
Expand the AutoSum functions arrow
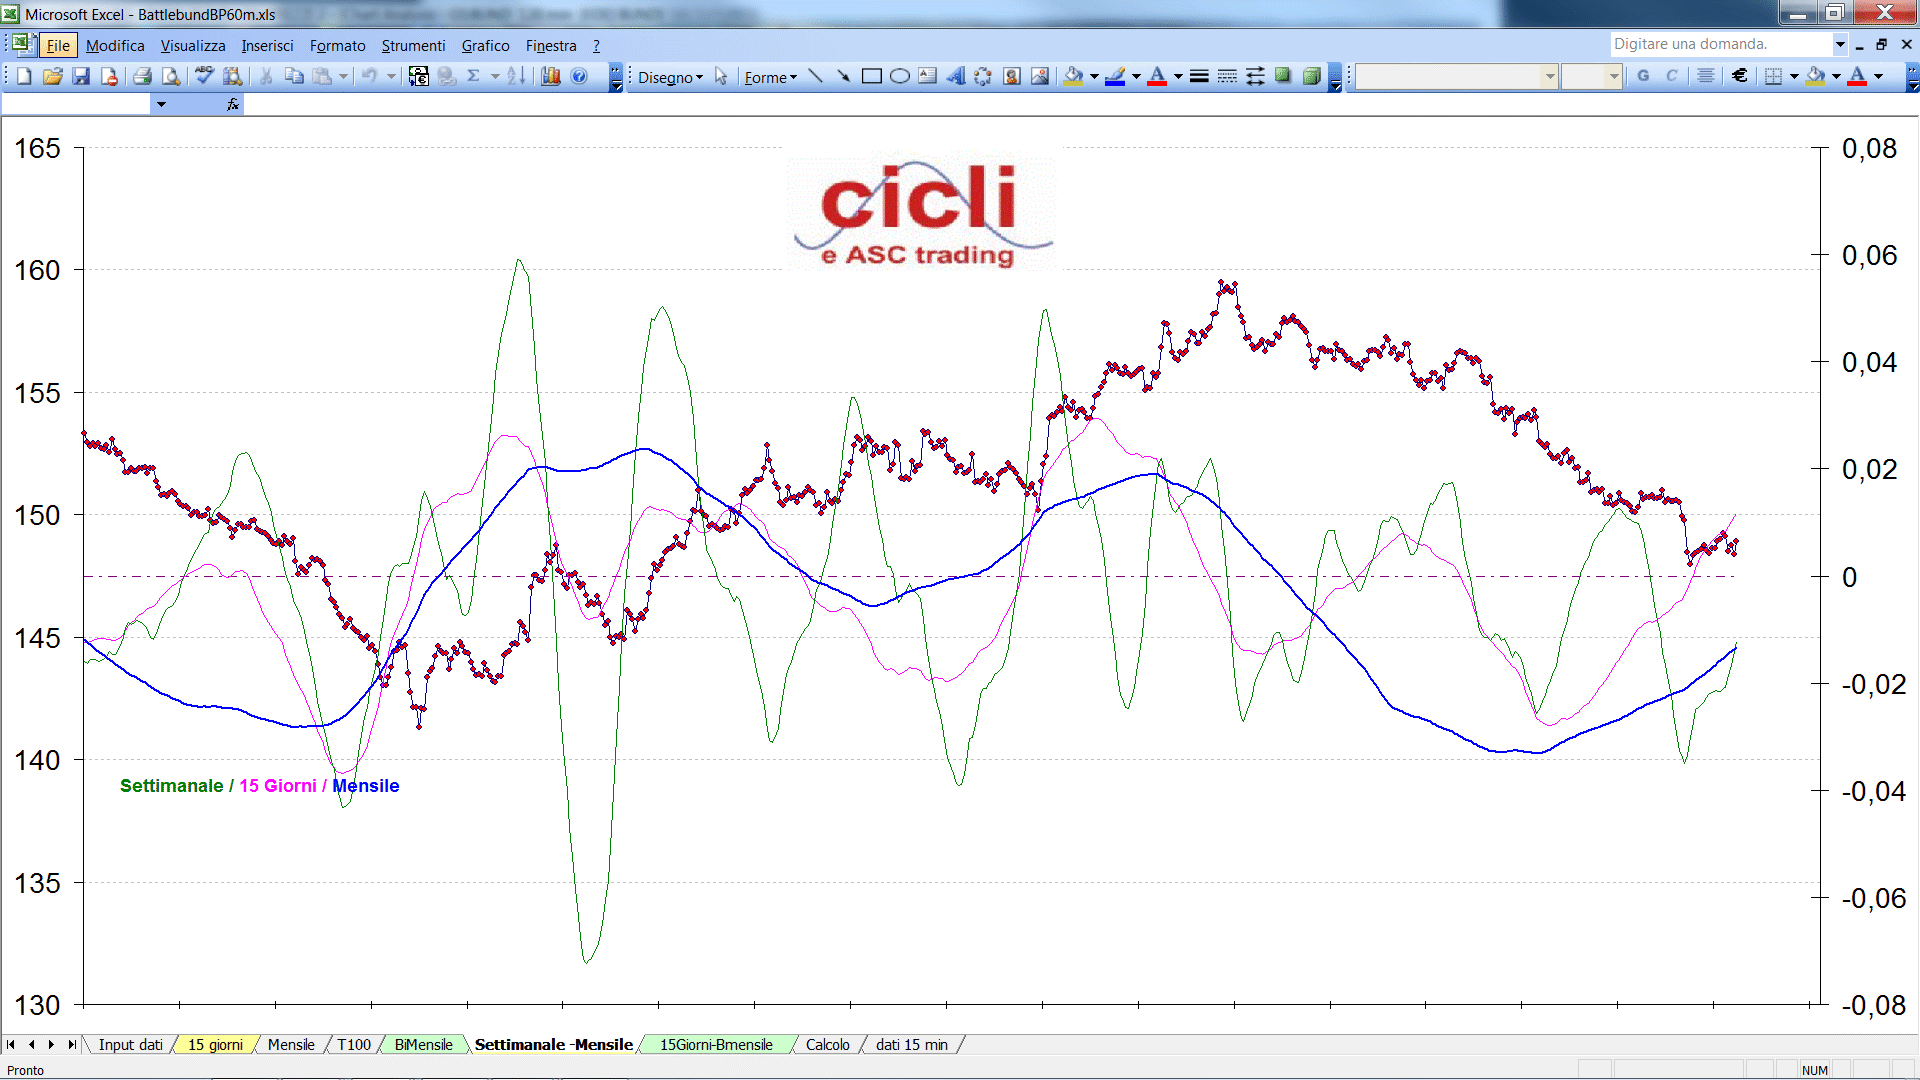tap(495, 76)
